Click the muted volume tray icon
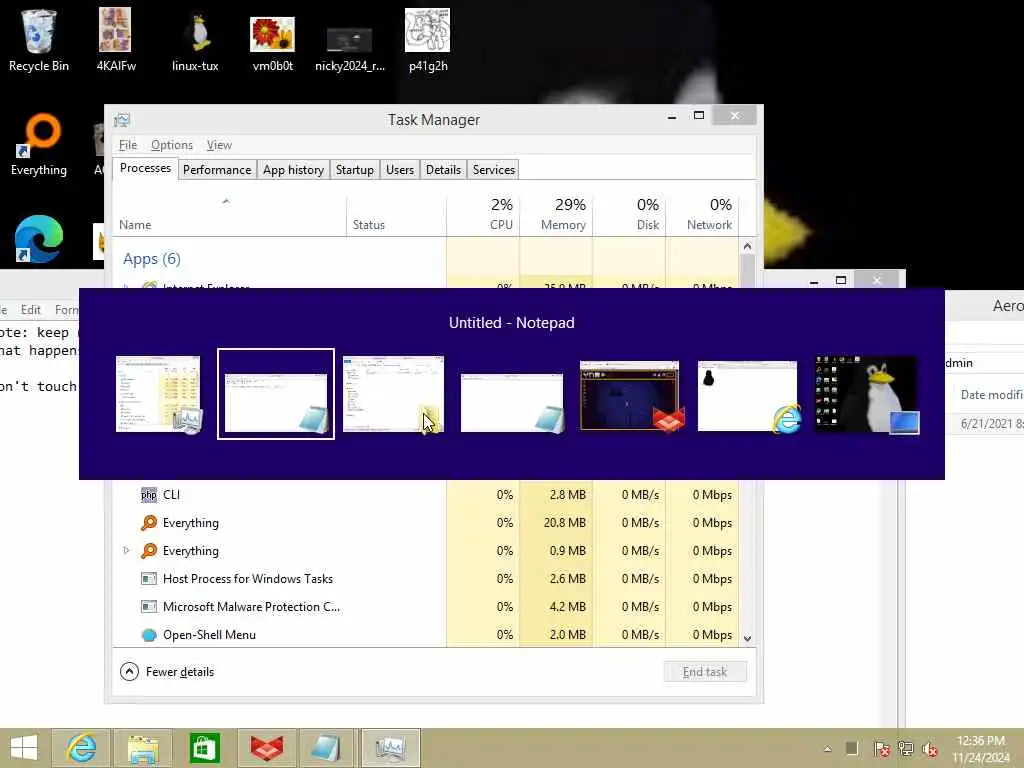The width and height of the screenshot is (1024, 768). pyautogui.click(x=931, y=749)
